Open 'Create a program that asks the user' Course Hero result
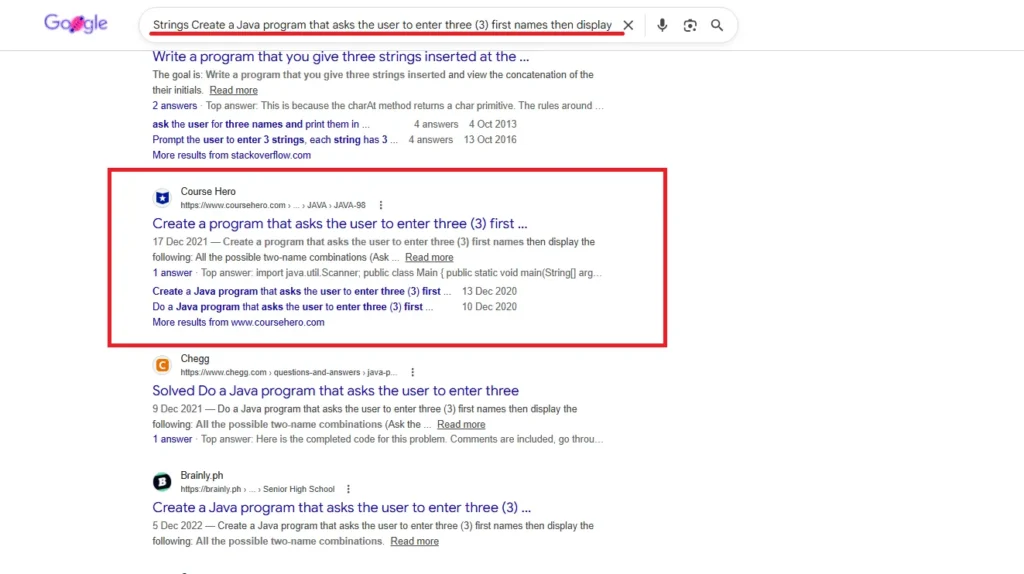Image resolution: width=1024 pixels, height=574 pixels. point(340,223)
